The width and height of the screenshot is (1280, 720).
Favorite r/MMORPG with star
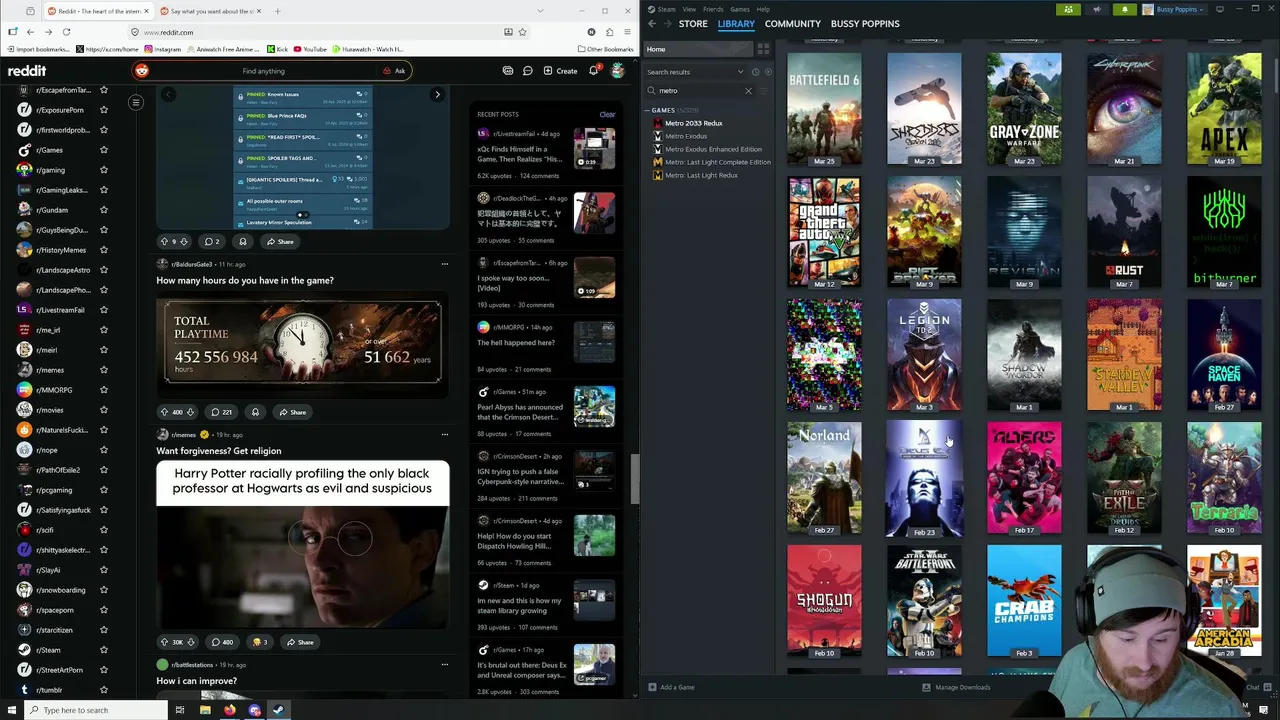tap(104, 390)
